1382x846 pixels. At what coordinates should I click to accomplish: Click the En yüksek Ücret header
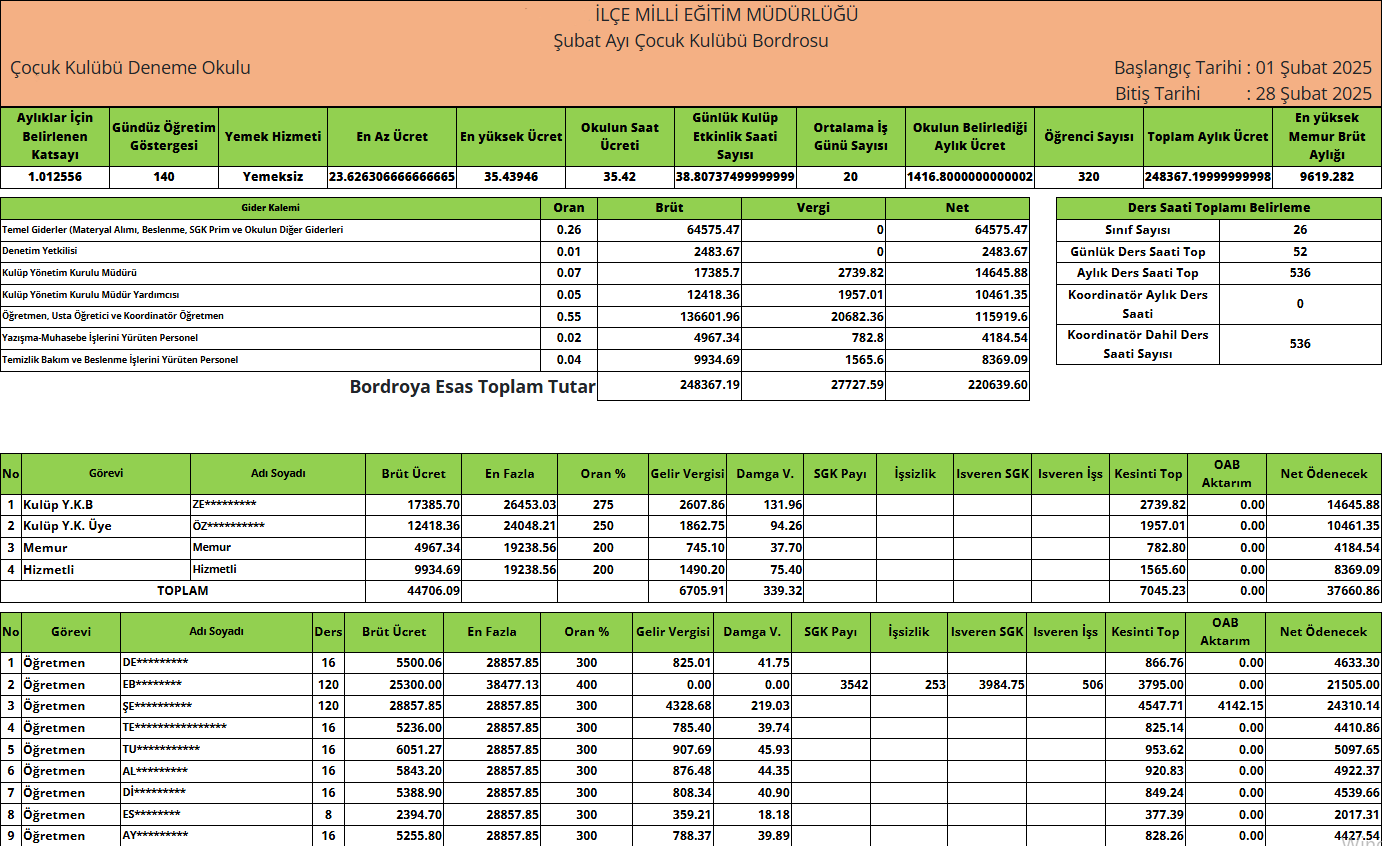point(511,137)
